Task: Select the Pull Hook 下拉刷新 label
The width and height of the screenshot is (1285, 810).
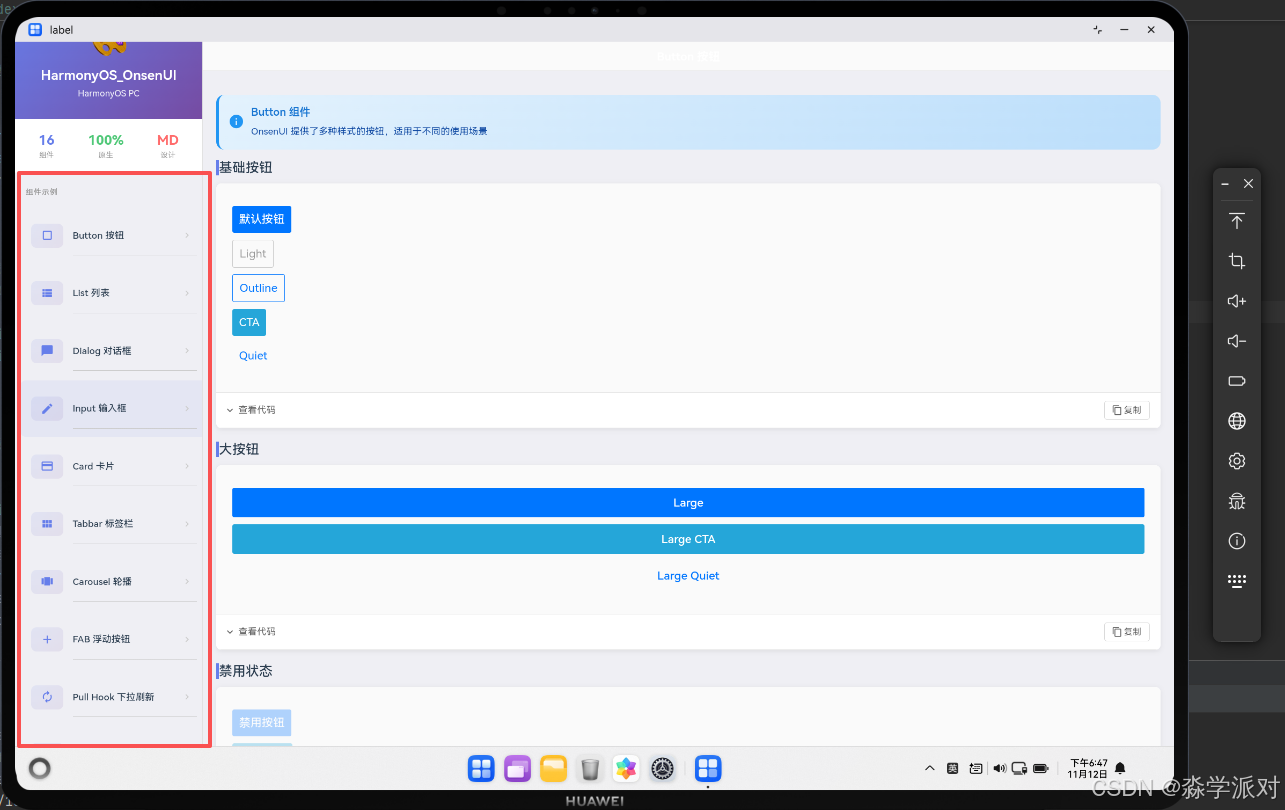Action: click(x=113, y=697)
